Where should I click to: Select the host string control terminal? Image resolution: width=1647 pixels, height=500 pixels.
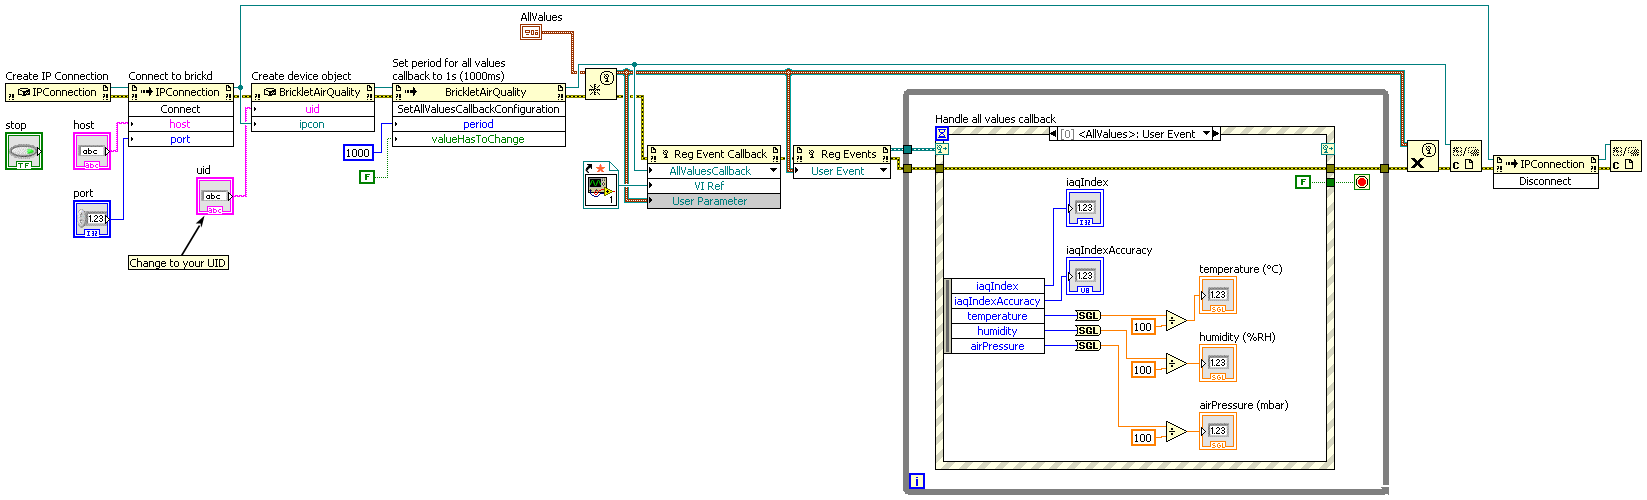92,151
